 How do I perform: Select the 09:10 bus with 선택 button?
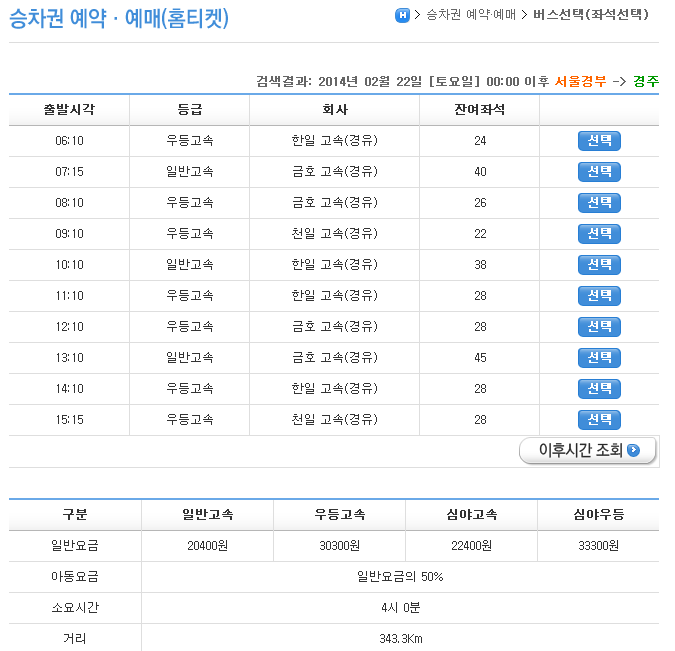pos(599,234)
